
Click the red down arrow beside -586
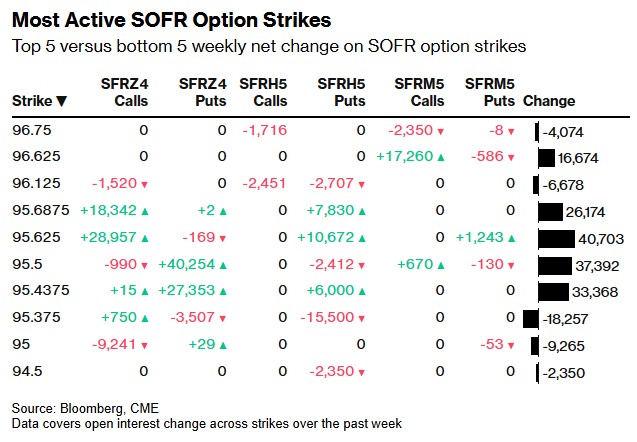[x=510, y=157]
